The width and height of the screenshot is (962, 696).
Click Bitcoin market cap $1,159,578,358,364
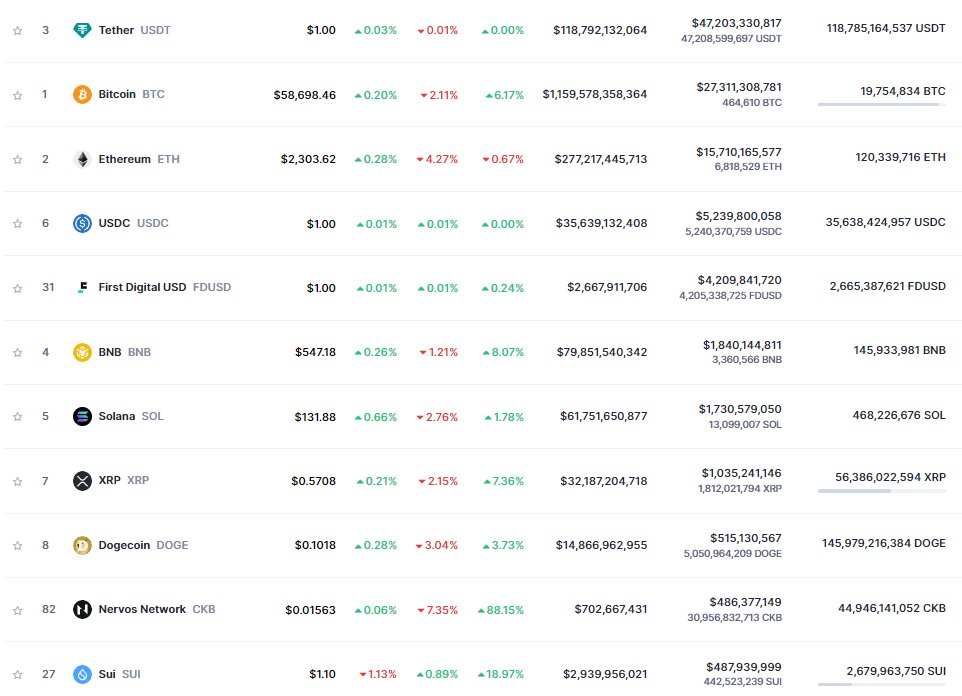point(595,94)
